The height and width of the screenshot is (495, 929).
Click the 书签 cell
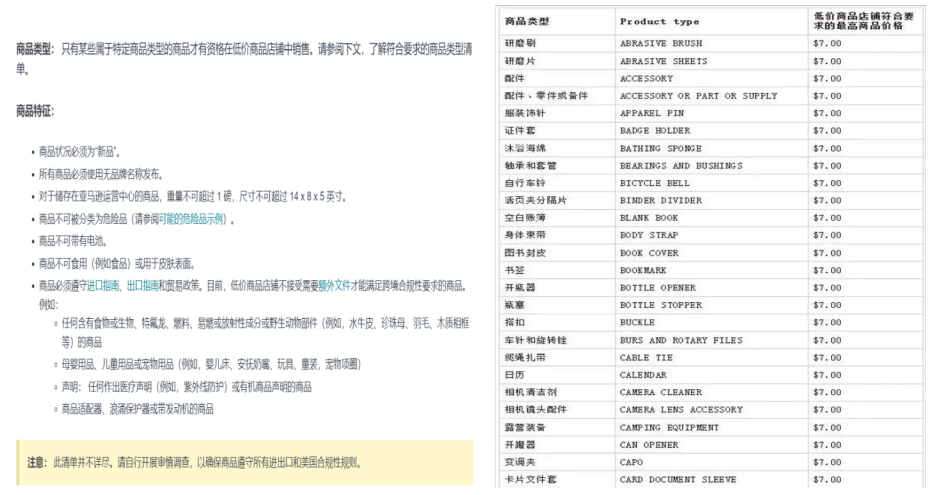pyautogui.click(x=558, y=270)
